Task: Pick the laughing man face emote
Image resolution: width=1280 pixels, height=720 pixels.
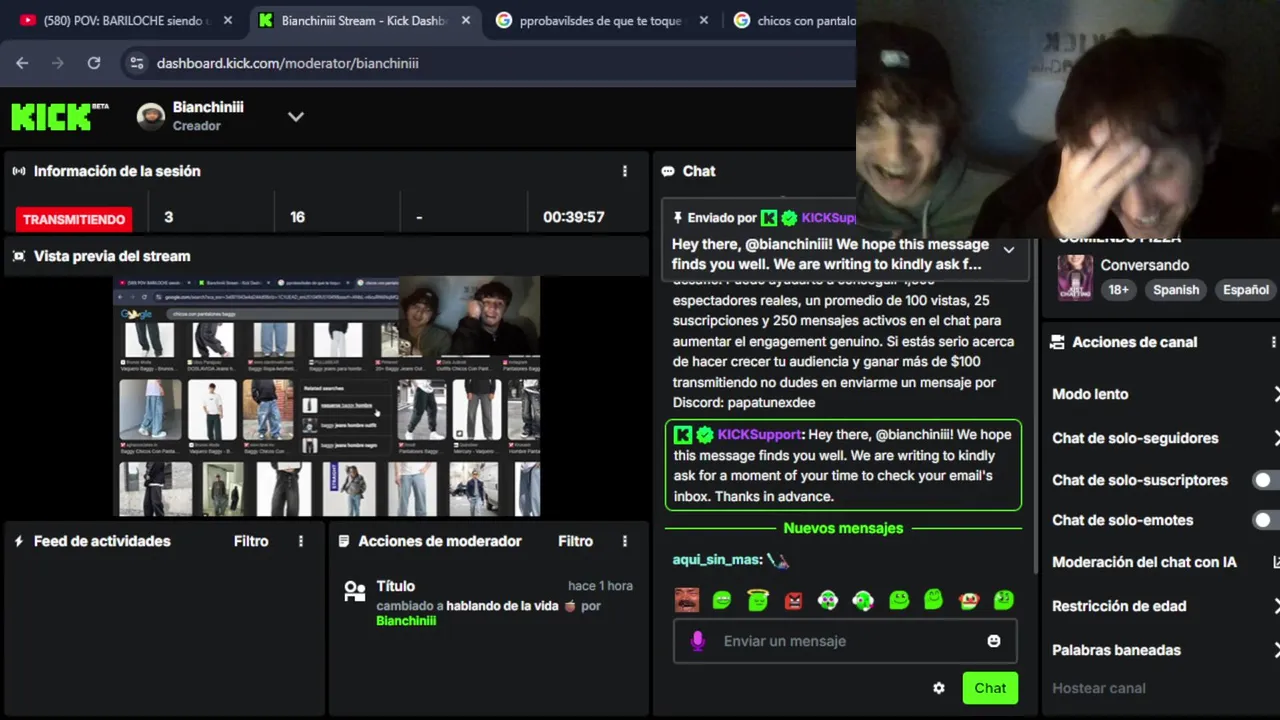Action: (687, 600)
